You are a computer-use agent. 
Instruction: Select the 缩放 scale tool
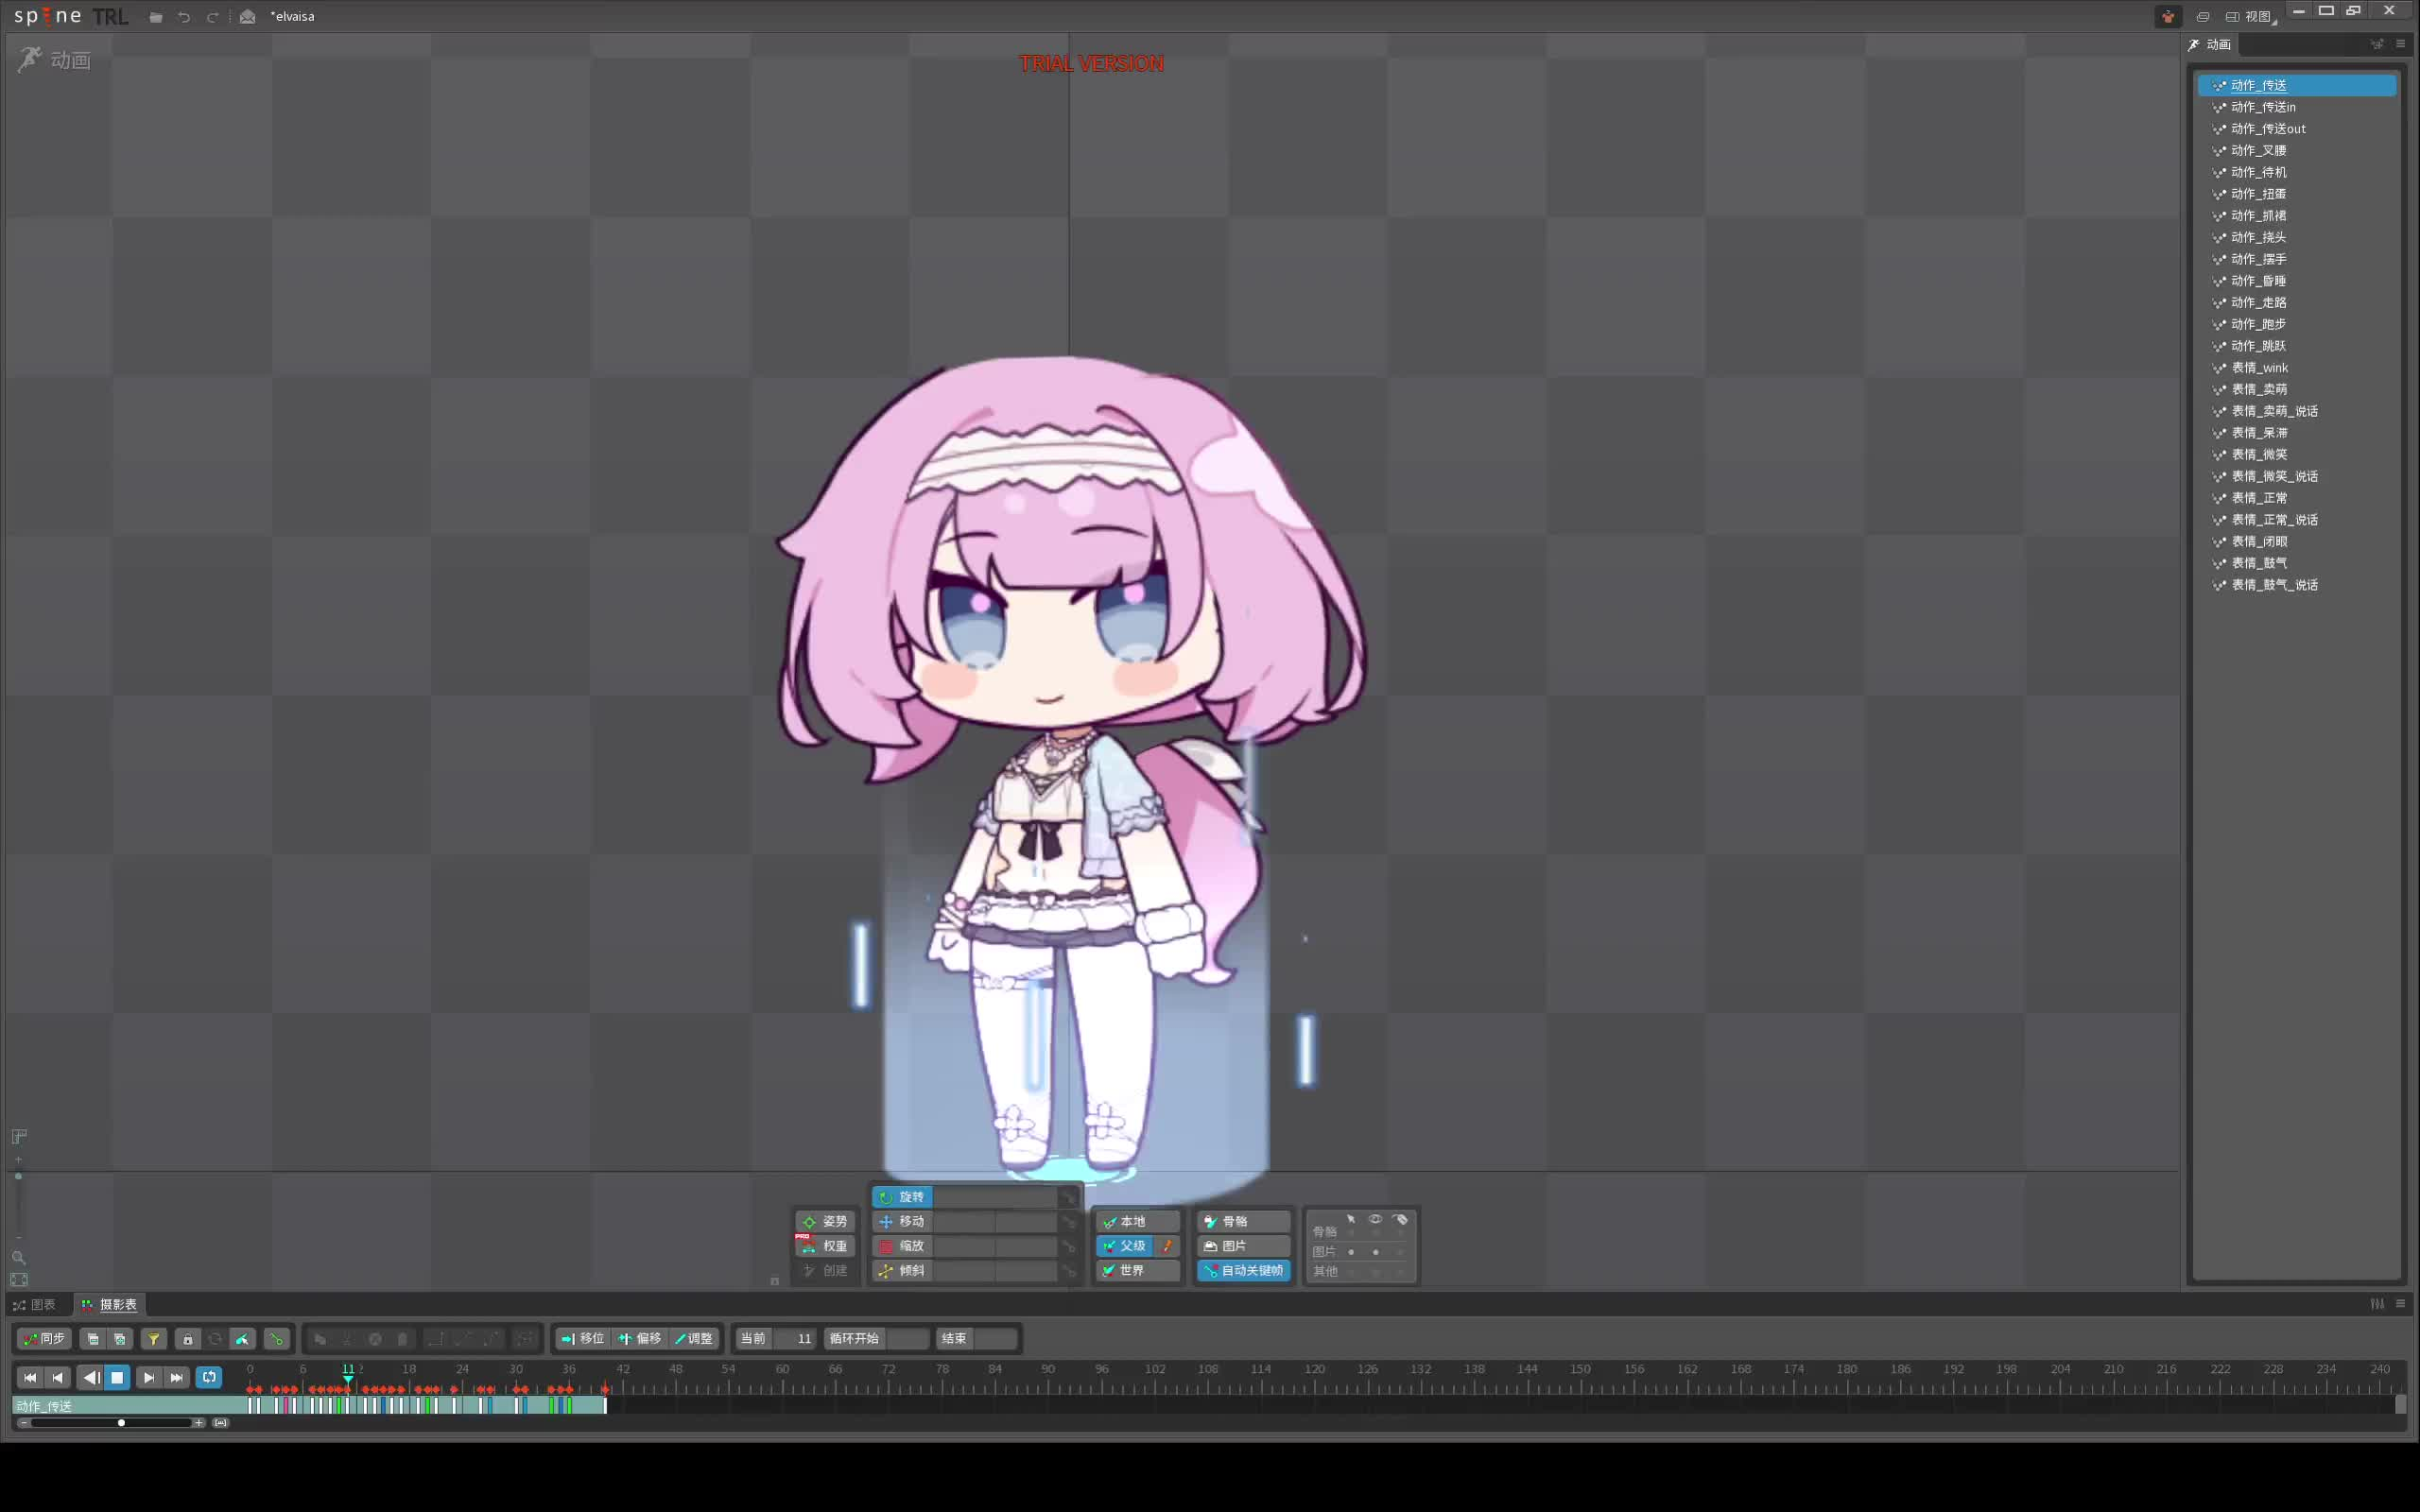[x=902, y=1246]
